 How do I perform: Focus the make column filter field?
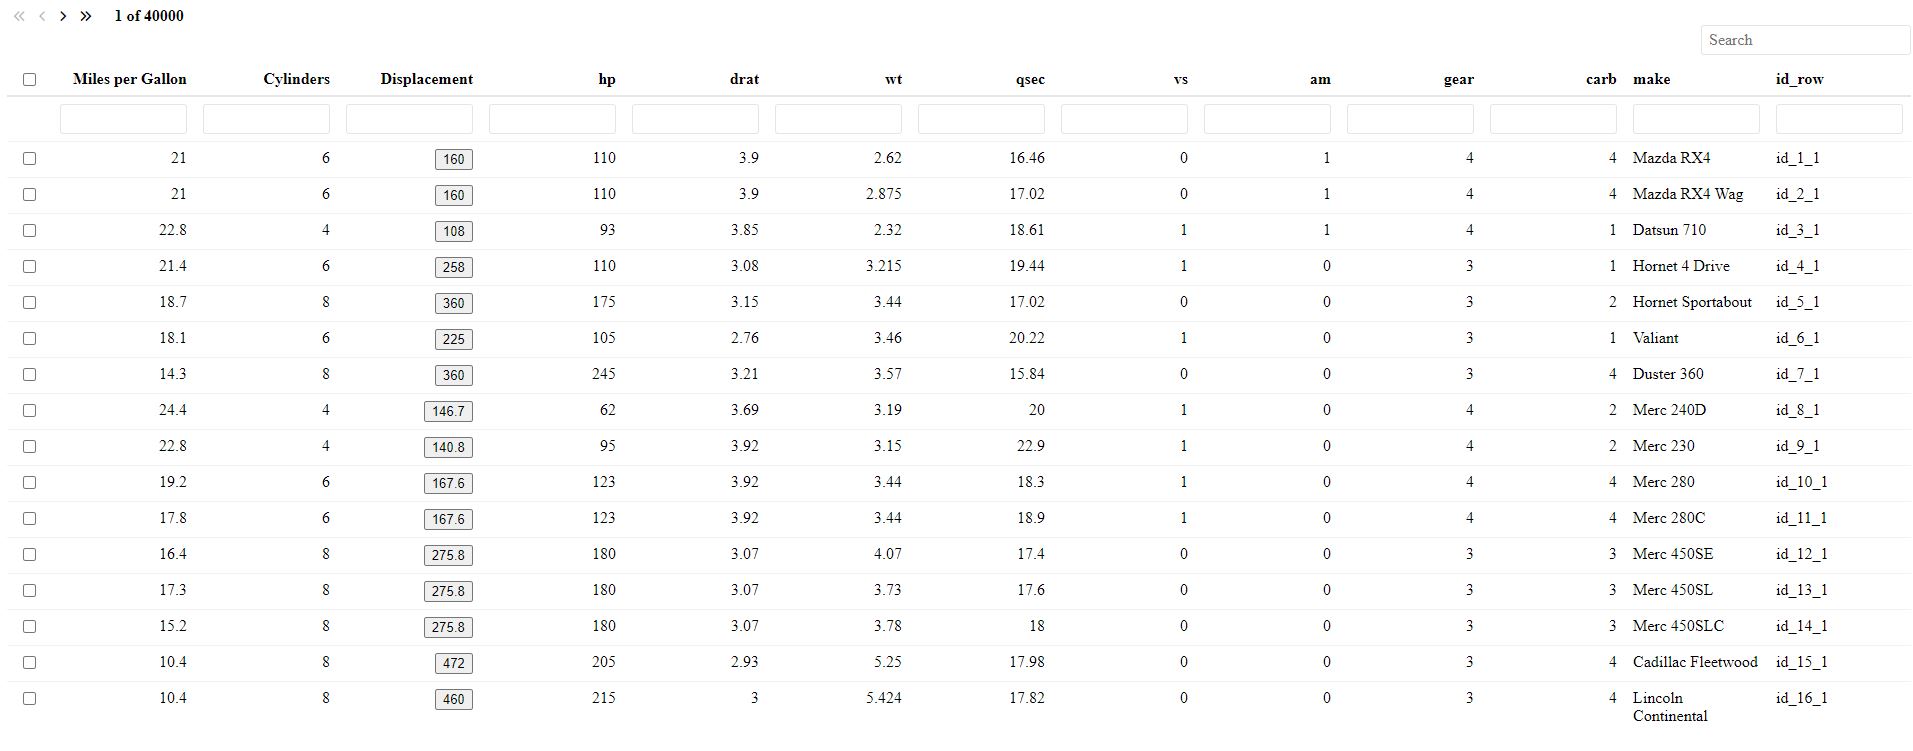click(x=1696, y=119)
